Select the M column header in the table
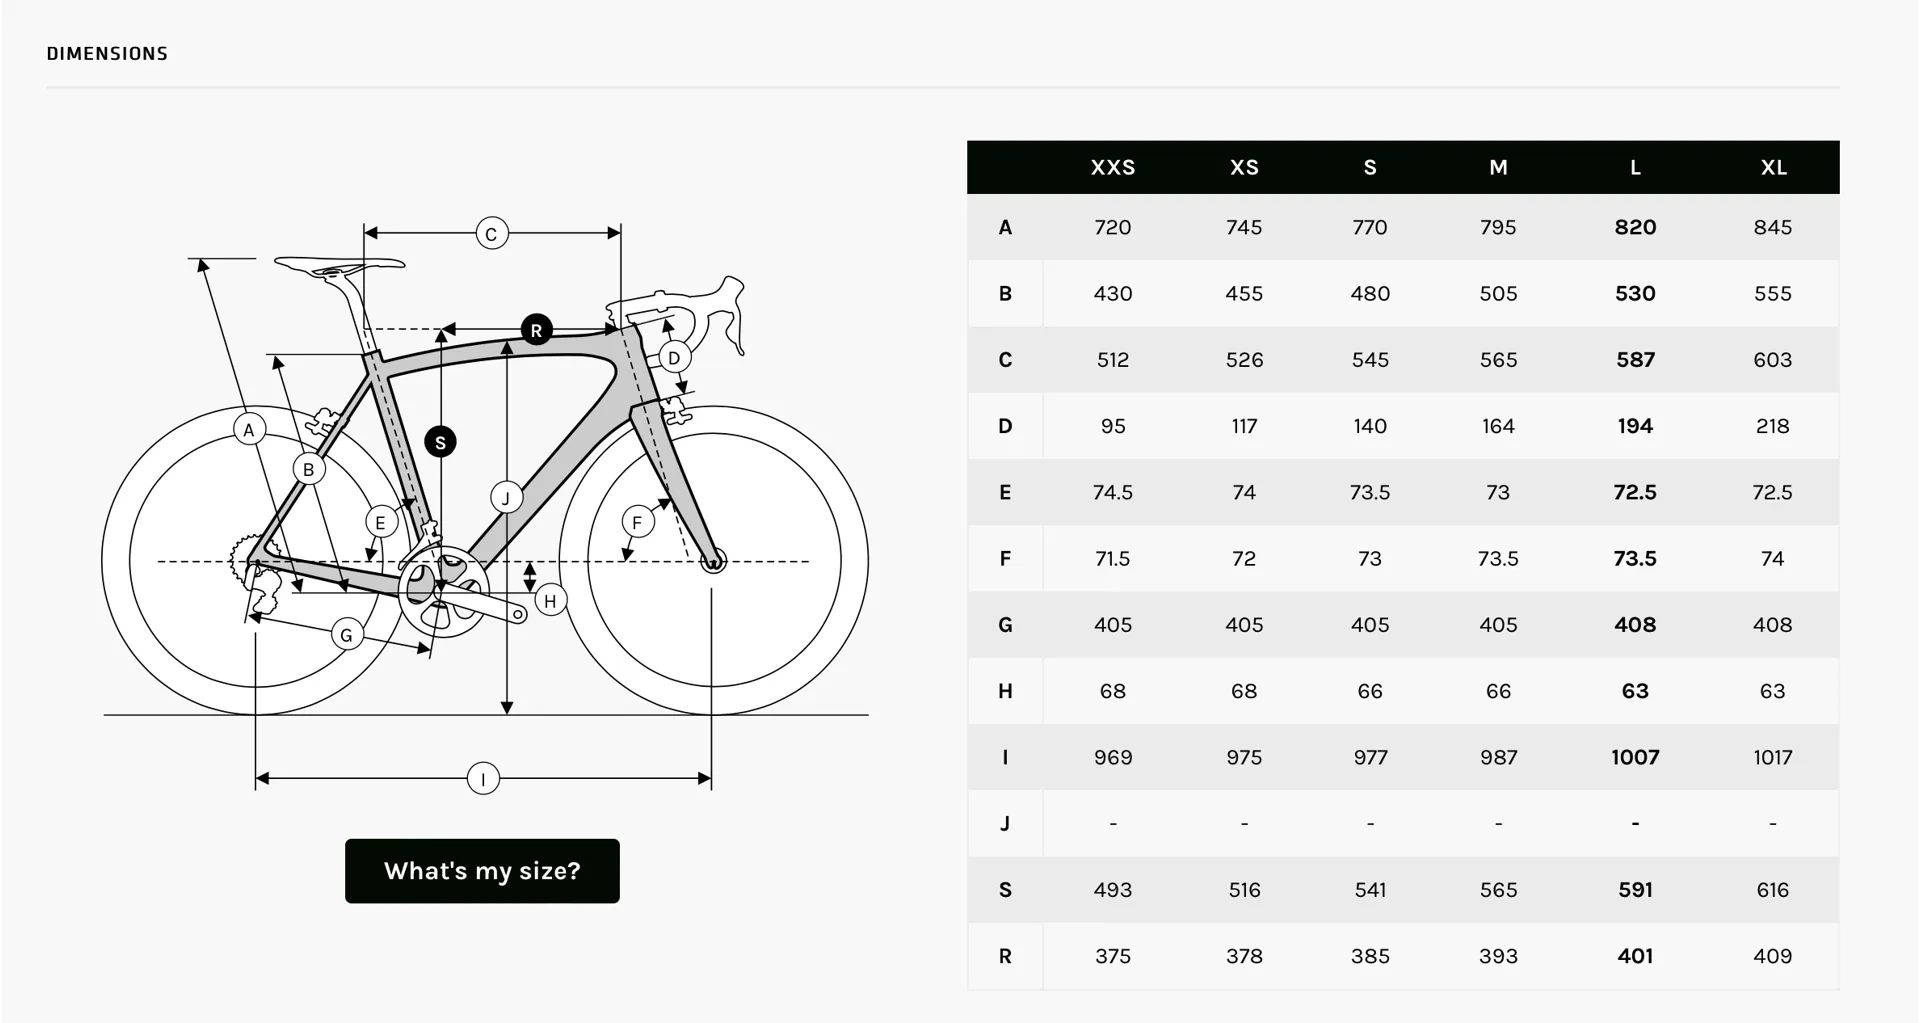Screen dimensions: 1920x1023 [1498, 167]
